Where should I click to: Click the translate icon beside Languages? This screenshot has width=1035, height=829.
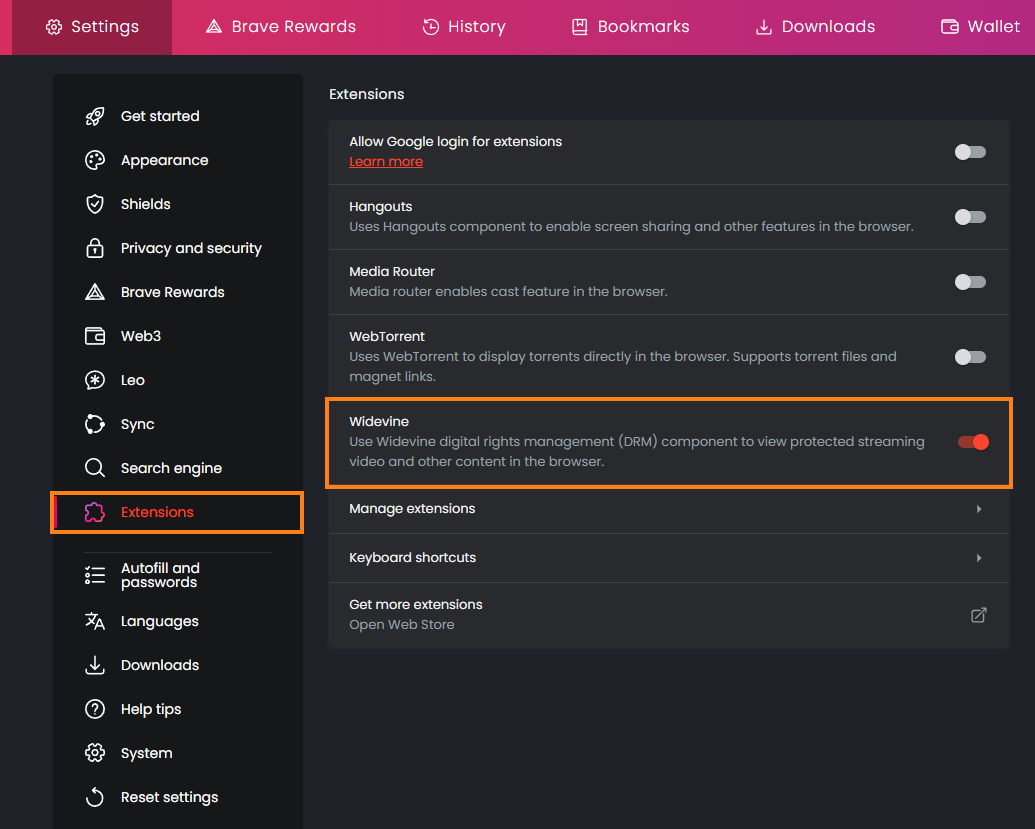(x=95, y=621)
